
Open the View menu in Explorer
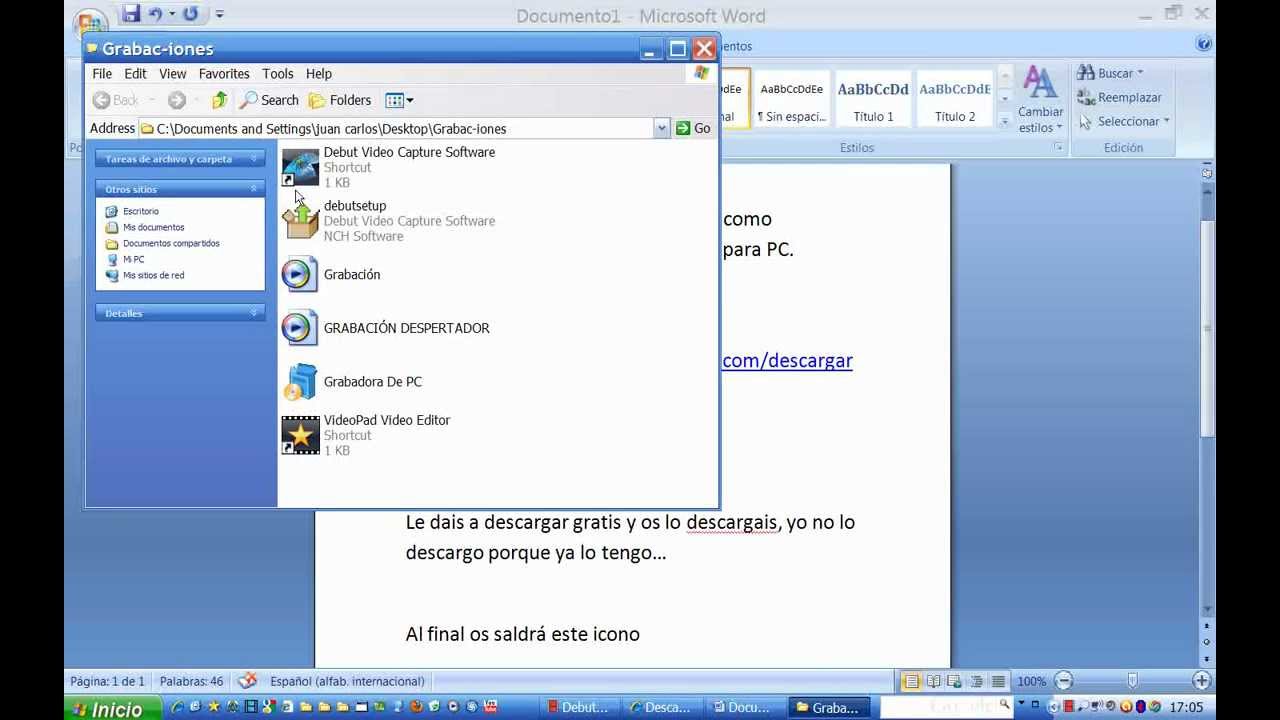pos(172,74)
